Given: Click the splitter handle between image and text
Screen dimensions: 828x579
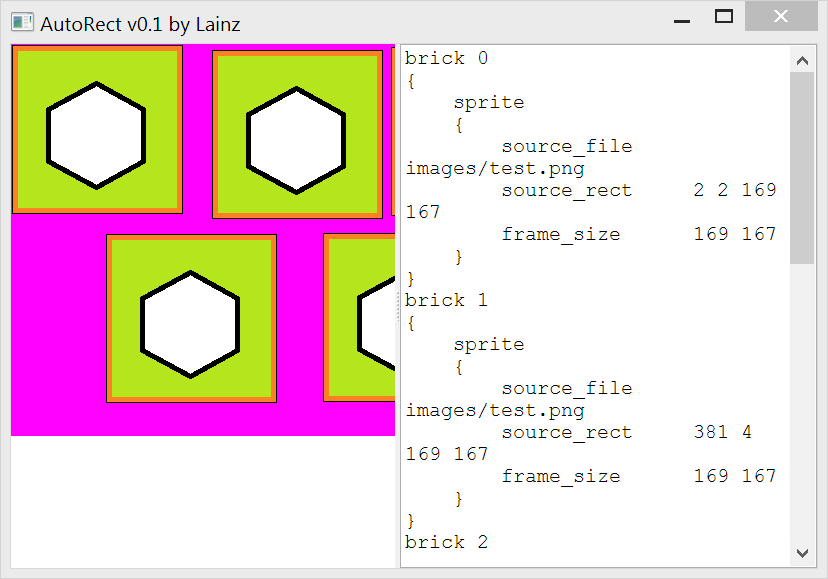Looking at the screenshot, I should coord(398,306).
